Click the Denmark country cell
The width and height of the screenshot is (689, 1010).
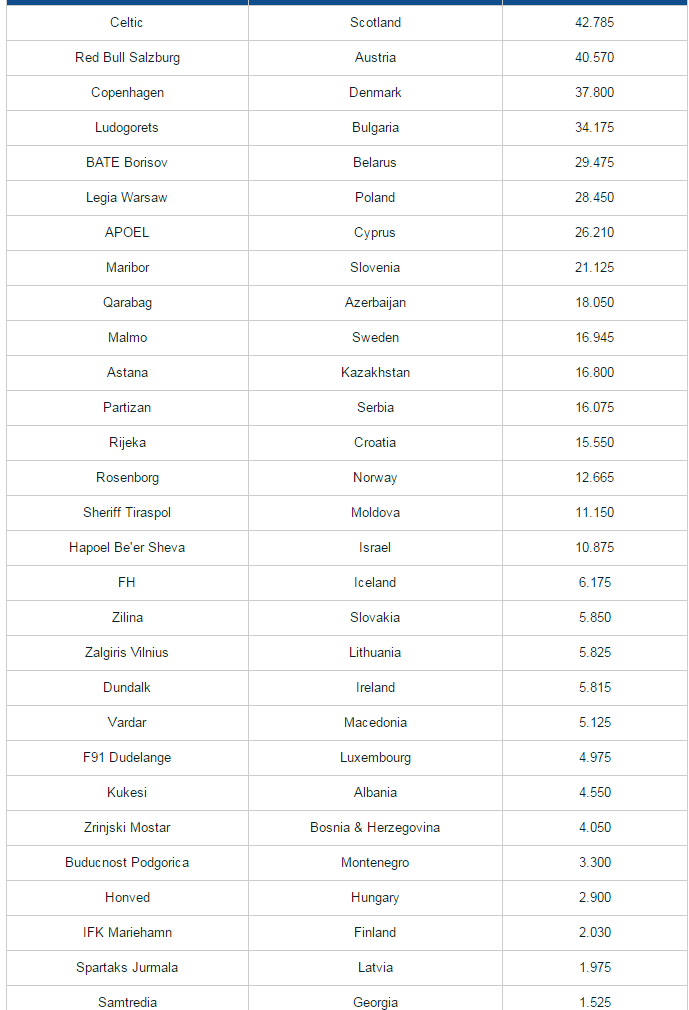[375, 92]
